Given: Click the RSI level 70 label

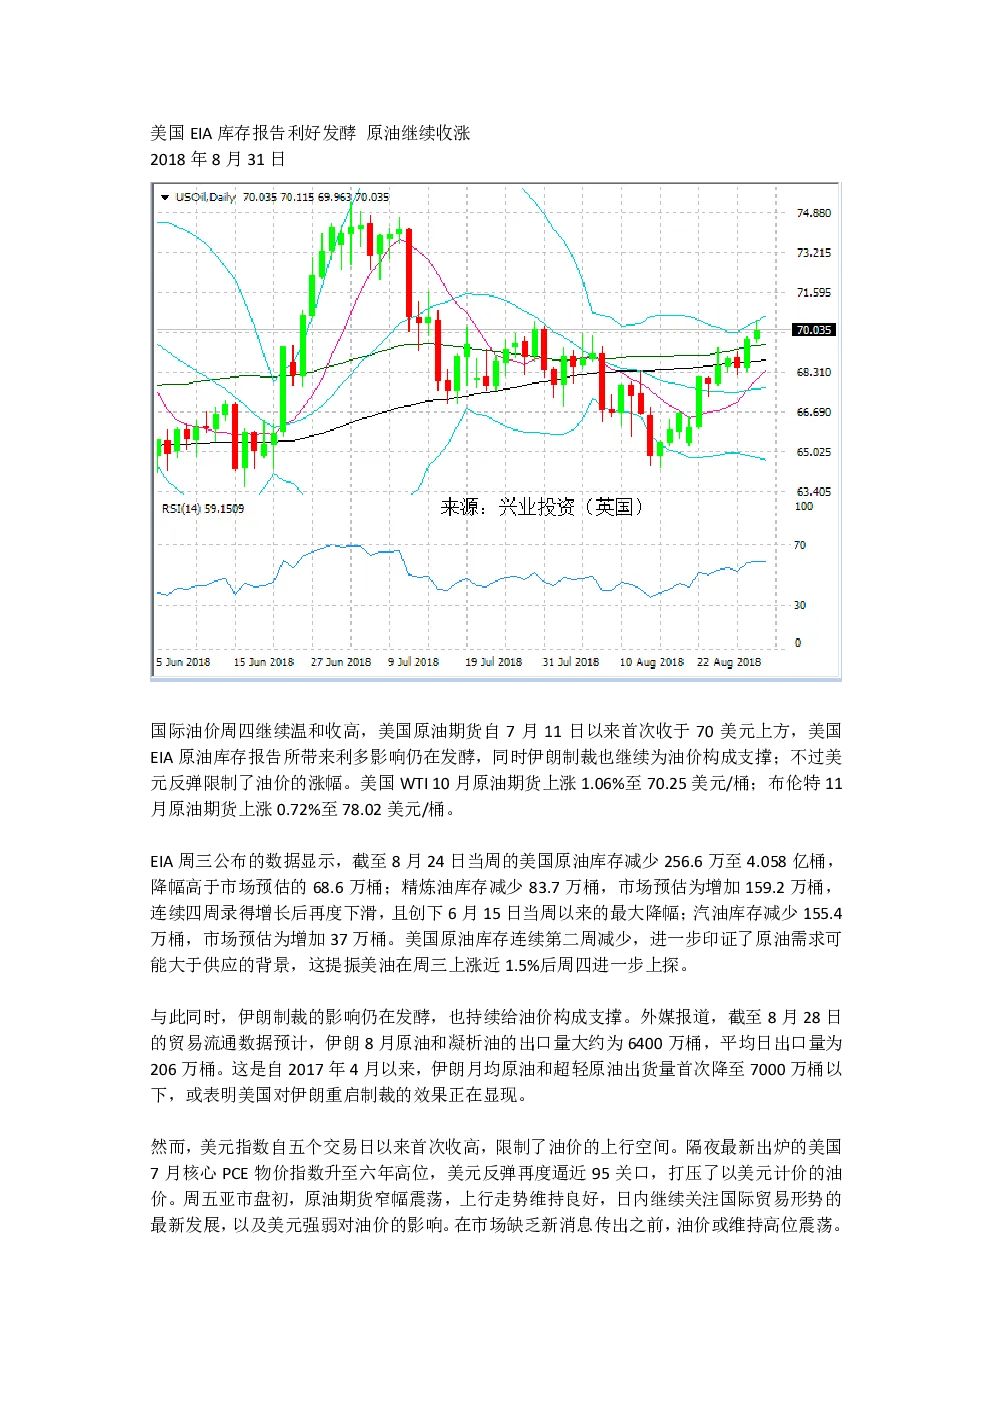Looking at the screenshot, I should coord(800,545).
